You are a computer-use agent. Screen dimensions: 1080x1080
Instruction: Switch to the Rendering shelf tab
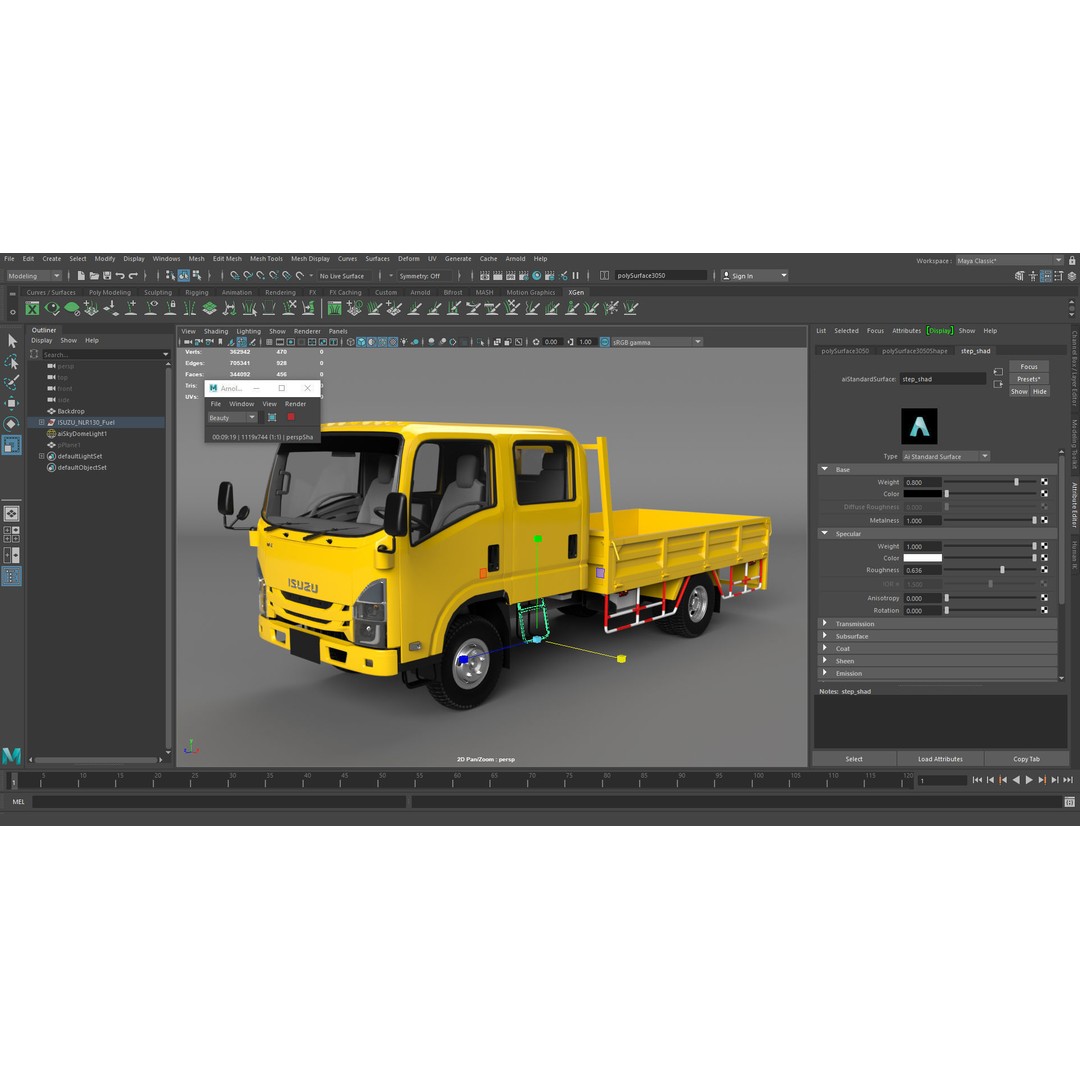pos(280,293)
